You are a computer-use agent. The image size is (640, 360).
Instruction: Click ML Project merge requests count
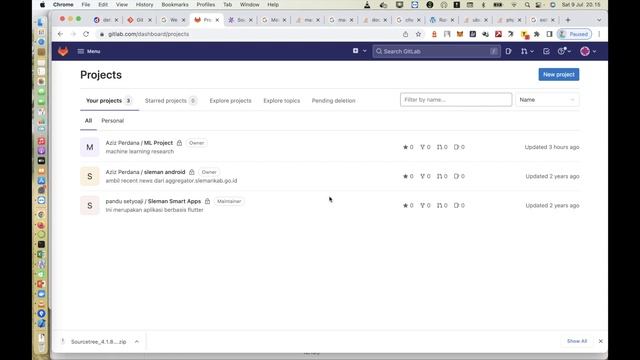click(x=442, y=147)
